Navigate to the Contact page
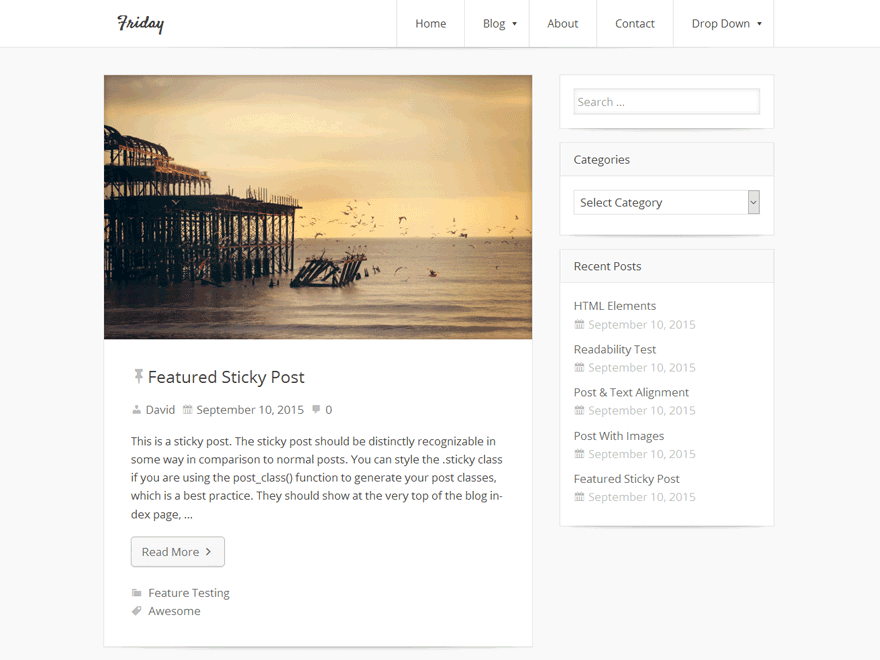Screen dimensions: 880x660 635,24
